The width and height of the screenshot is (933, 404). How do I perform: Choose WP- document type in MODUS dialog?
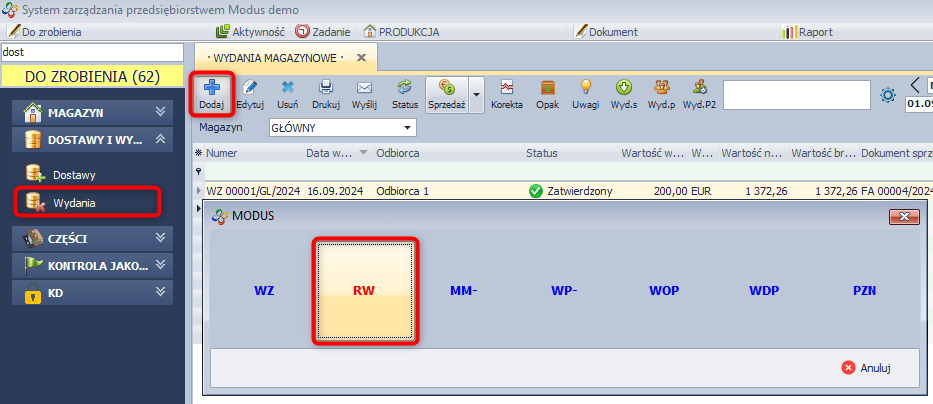564,291
